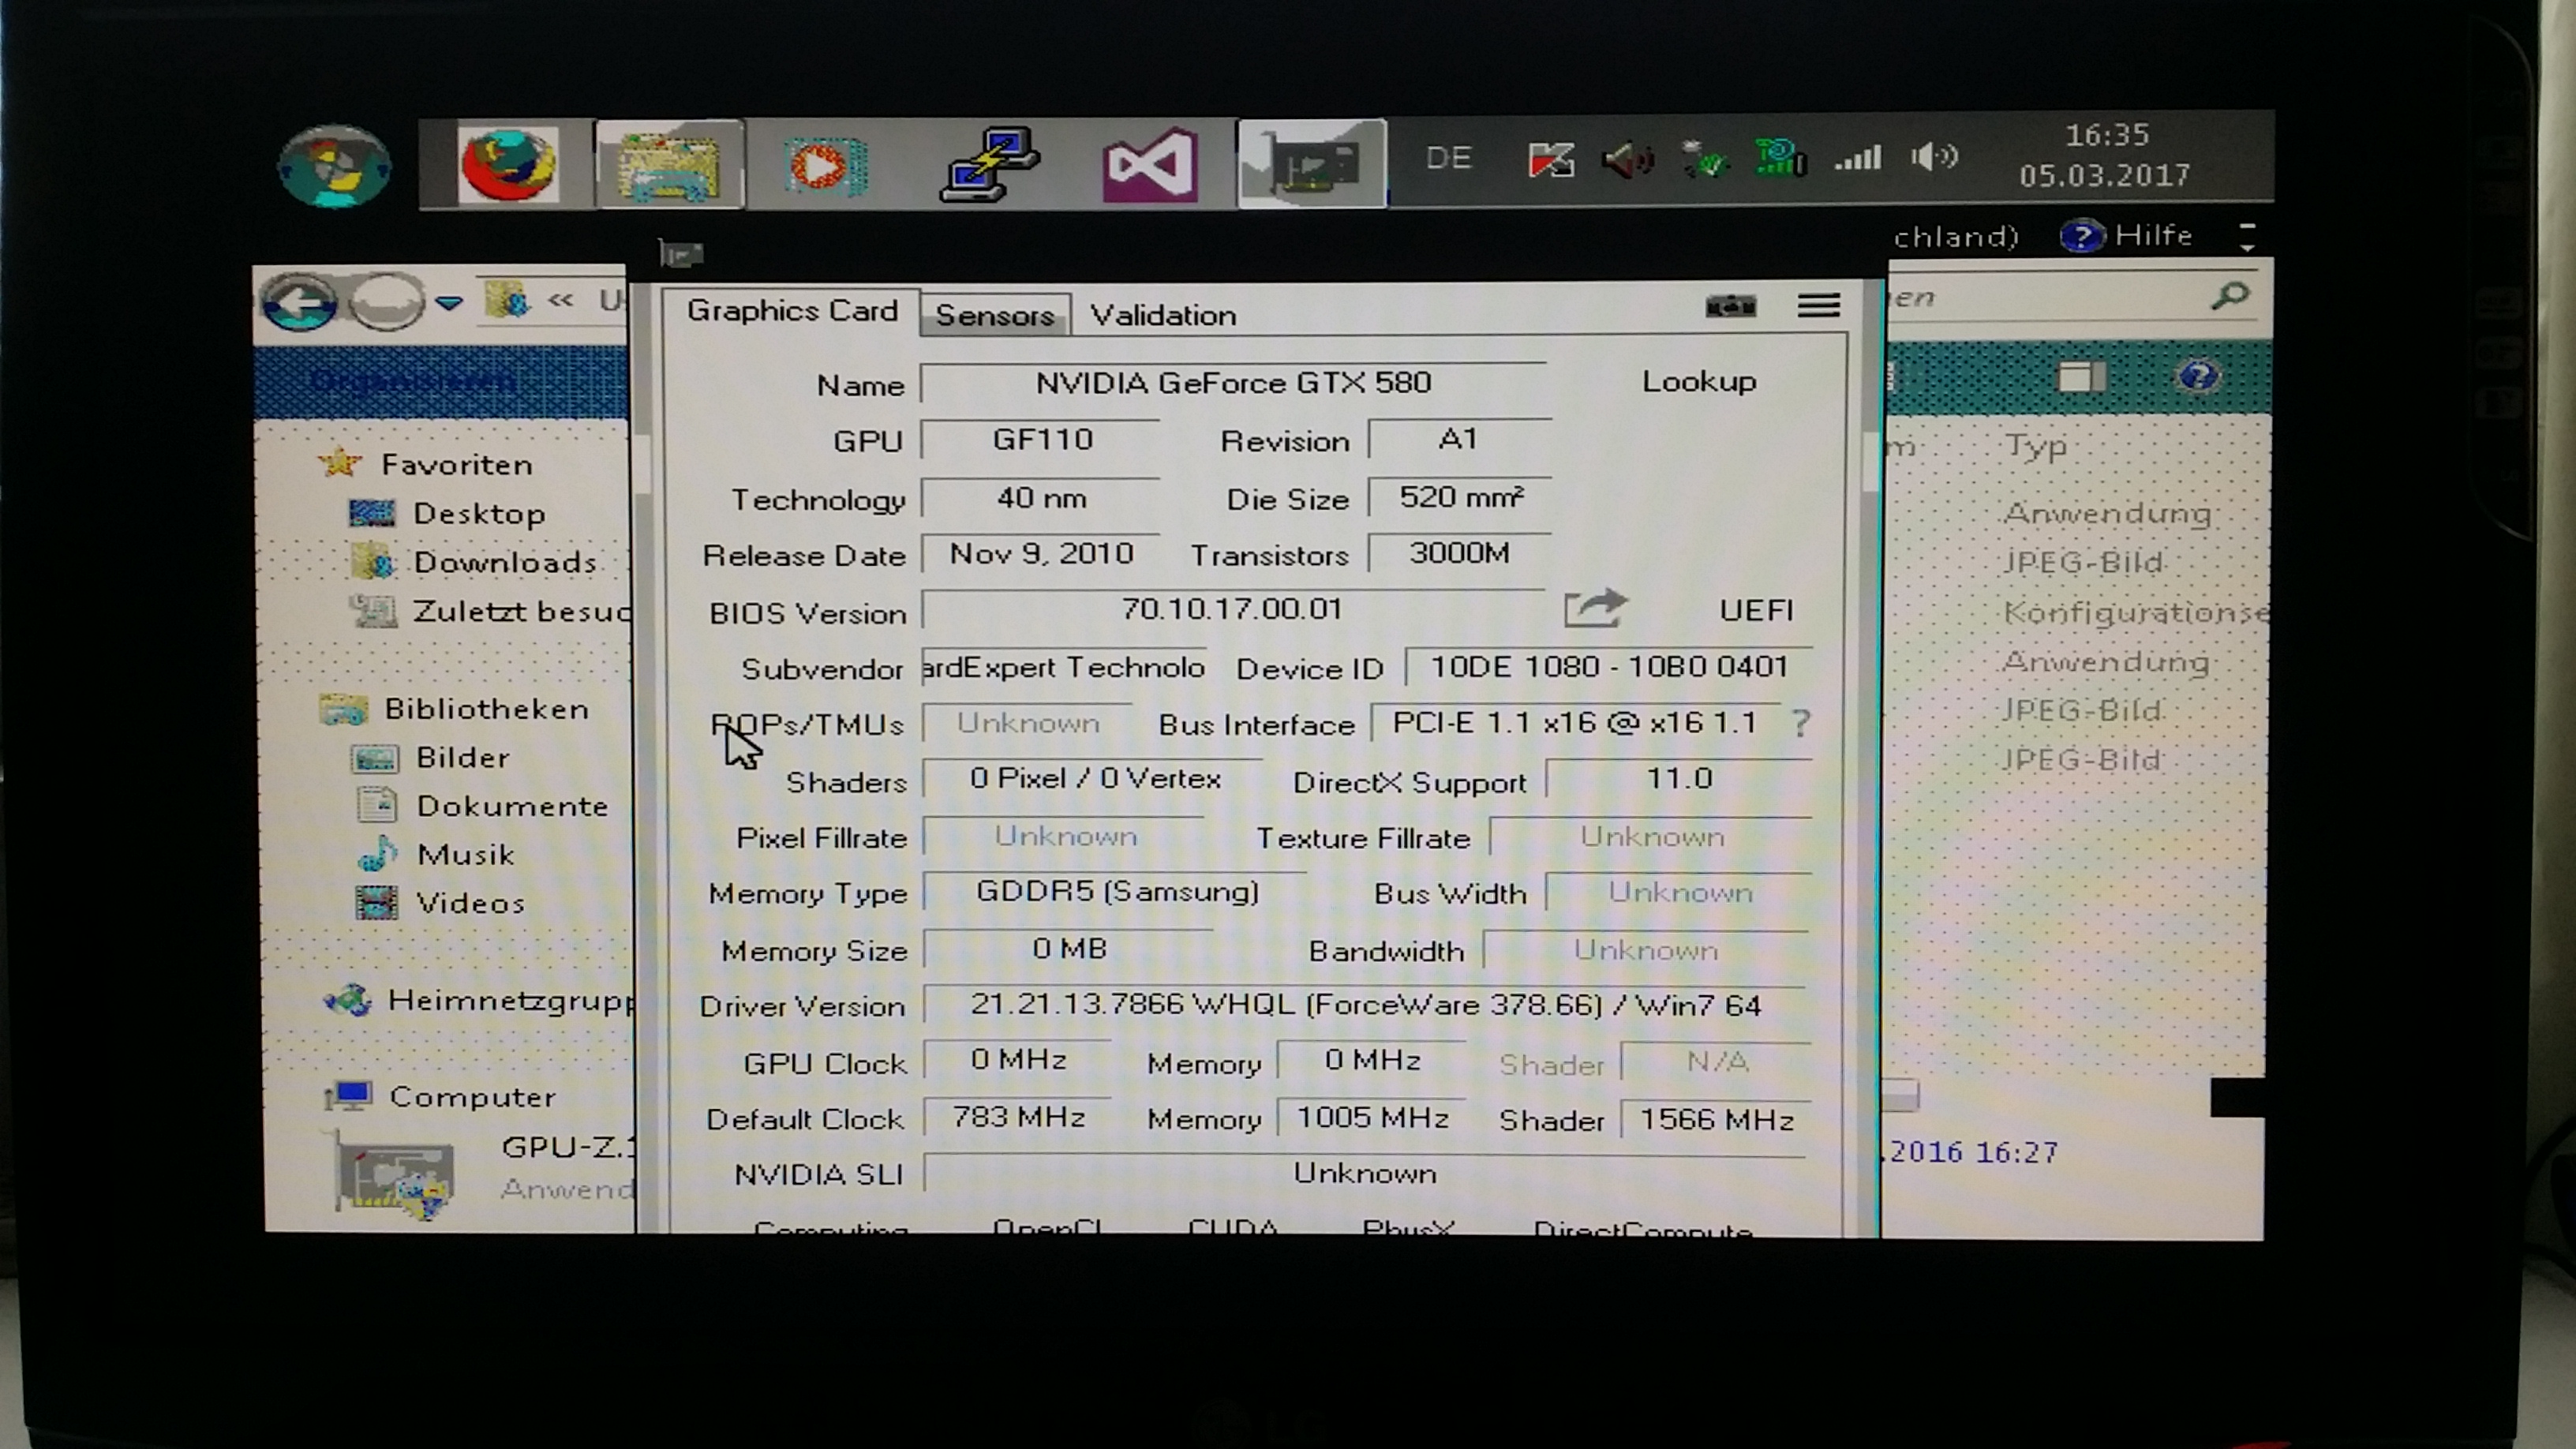Open Firefox from the taskbar
Image resolution: width=2576 pixels, height=1449 pixels.
click(x=508, y=165)
